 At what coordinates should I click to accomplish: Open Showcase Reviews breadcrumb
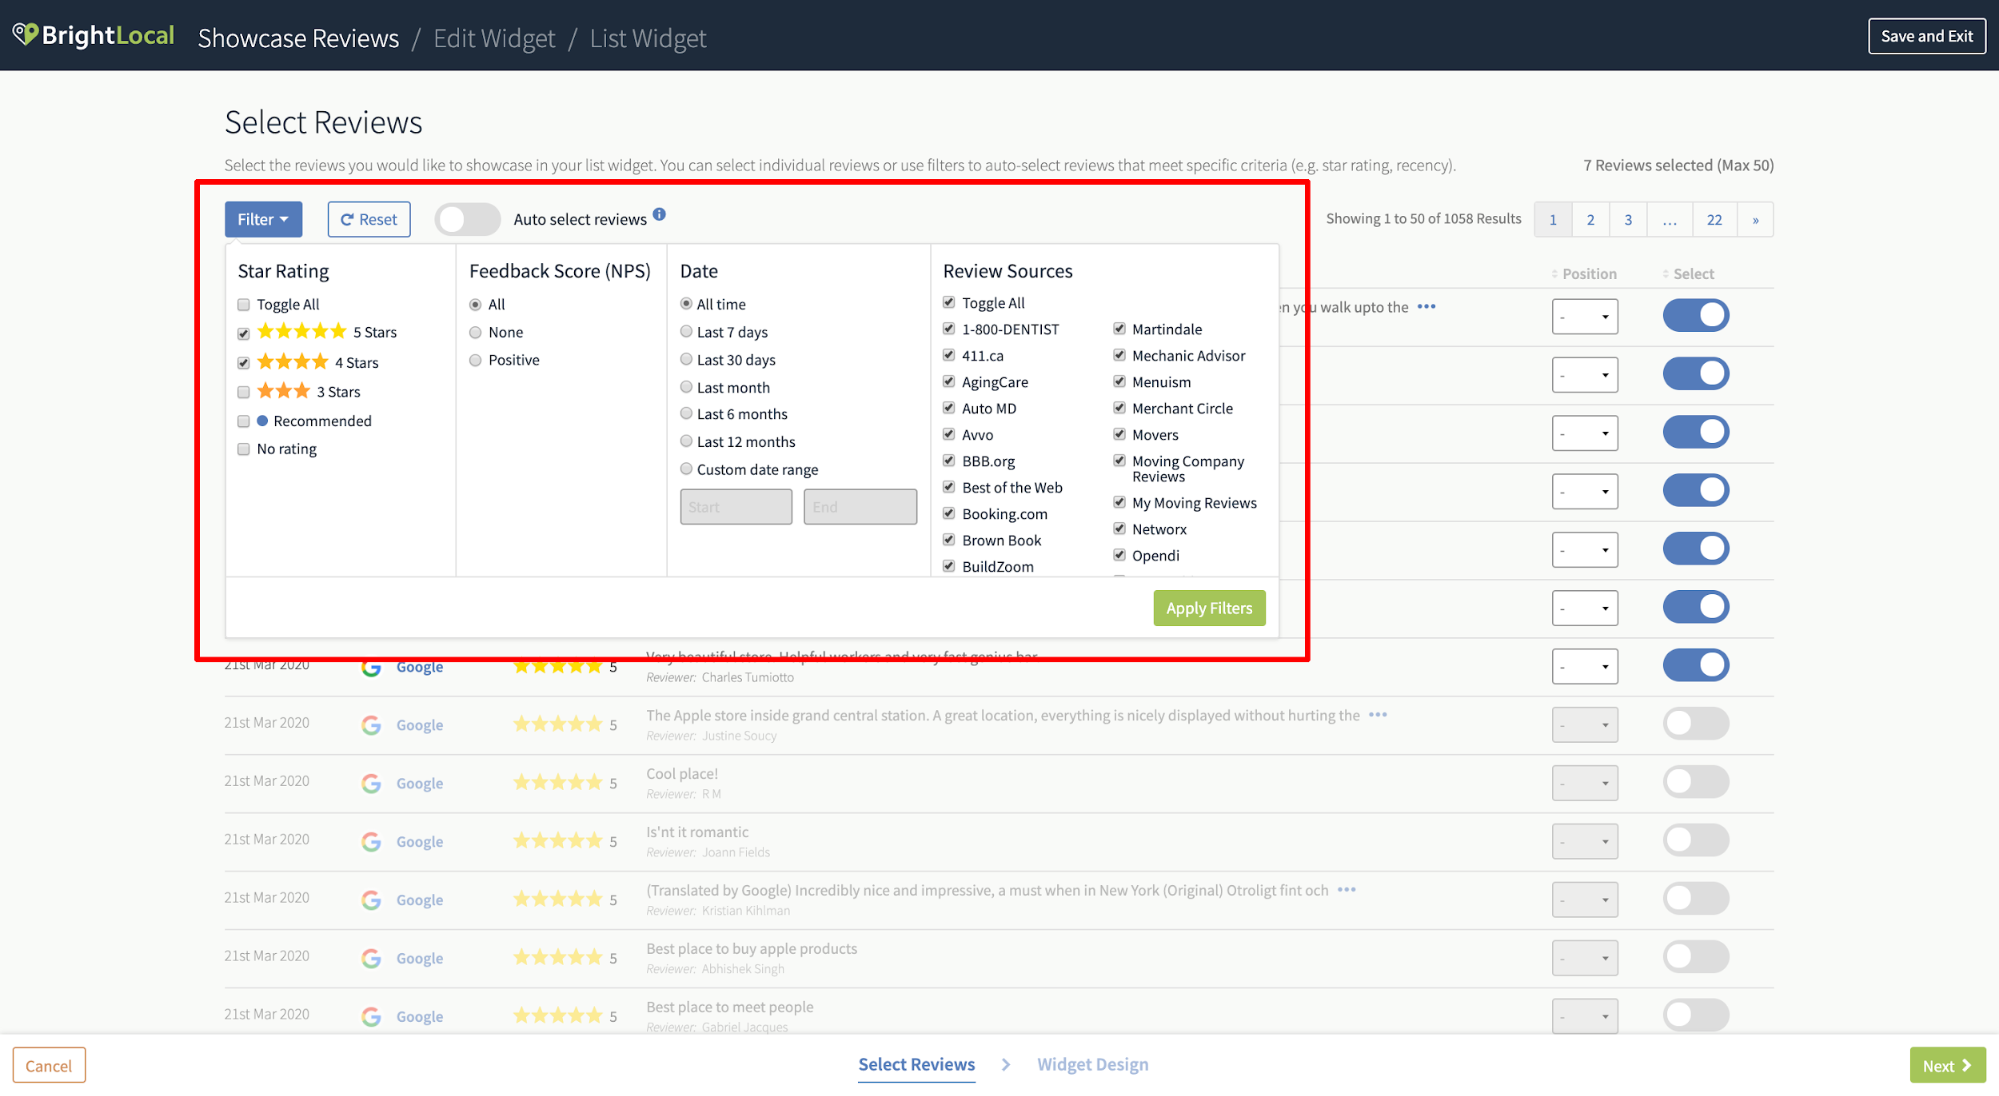[298, 38]
